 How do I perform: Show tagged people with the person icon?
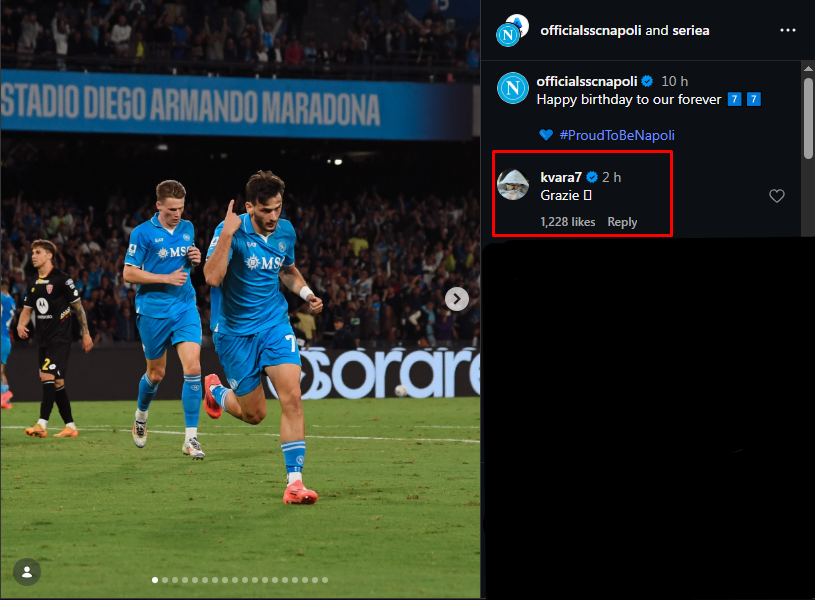coord(27,572)
